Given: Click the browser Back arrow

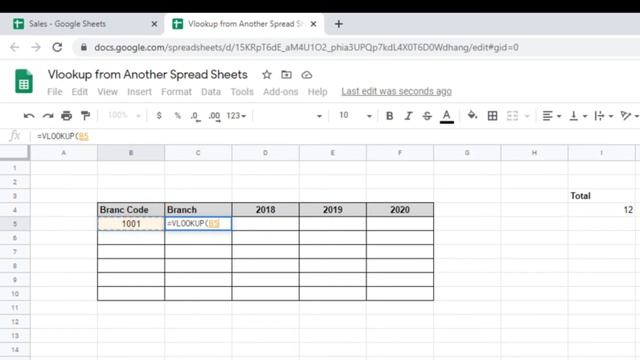Looking at the screenshot, I should [15, 47].
